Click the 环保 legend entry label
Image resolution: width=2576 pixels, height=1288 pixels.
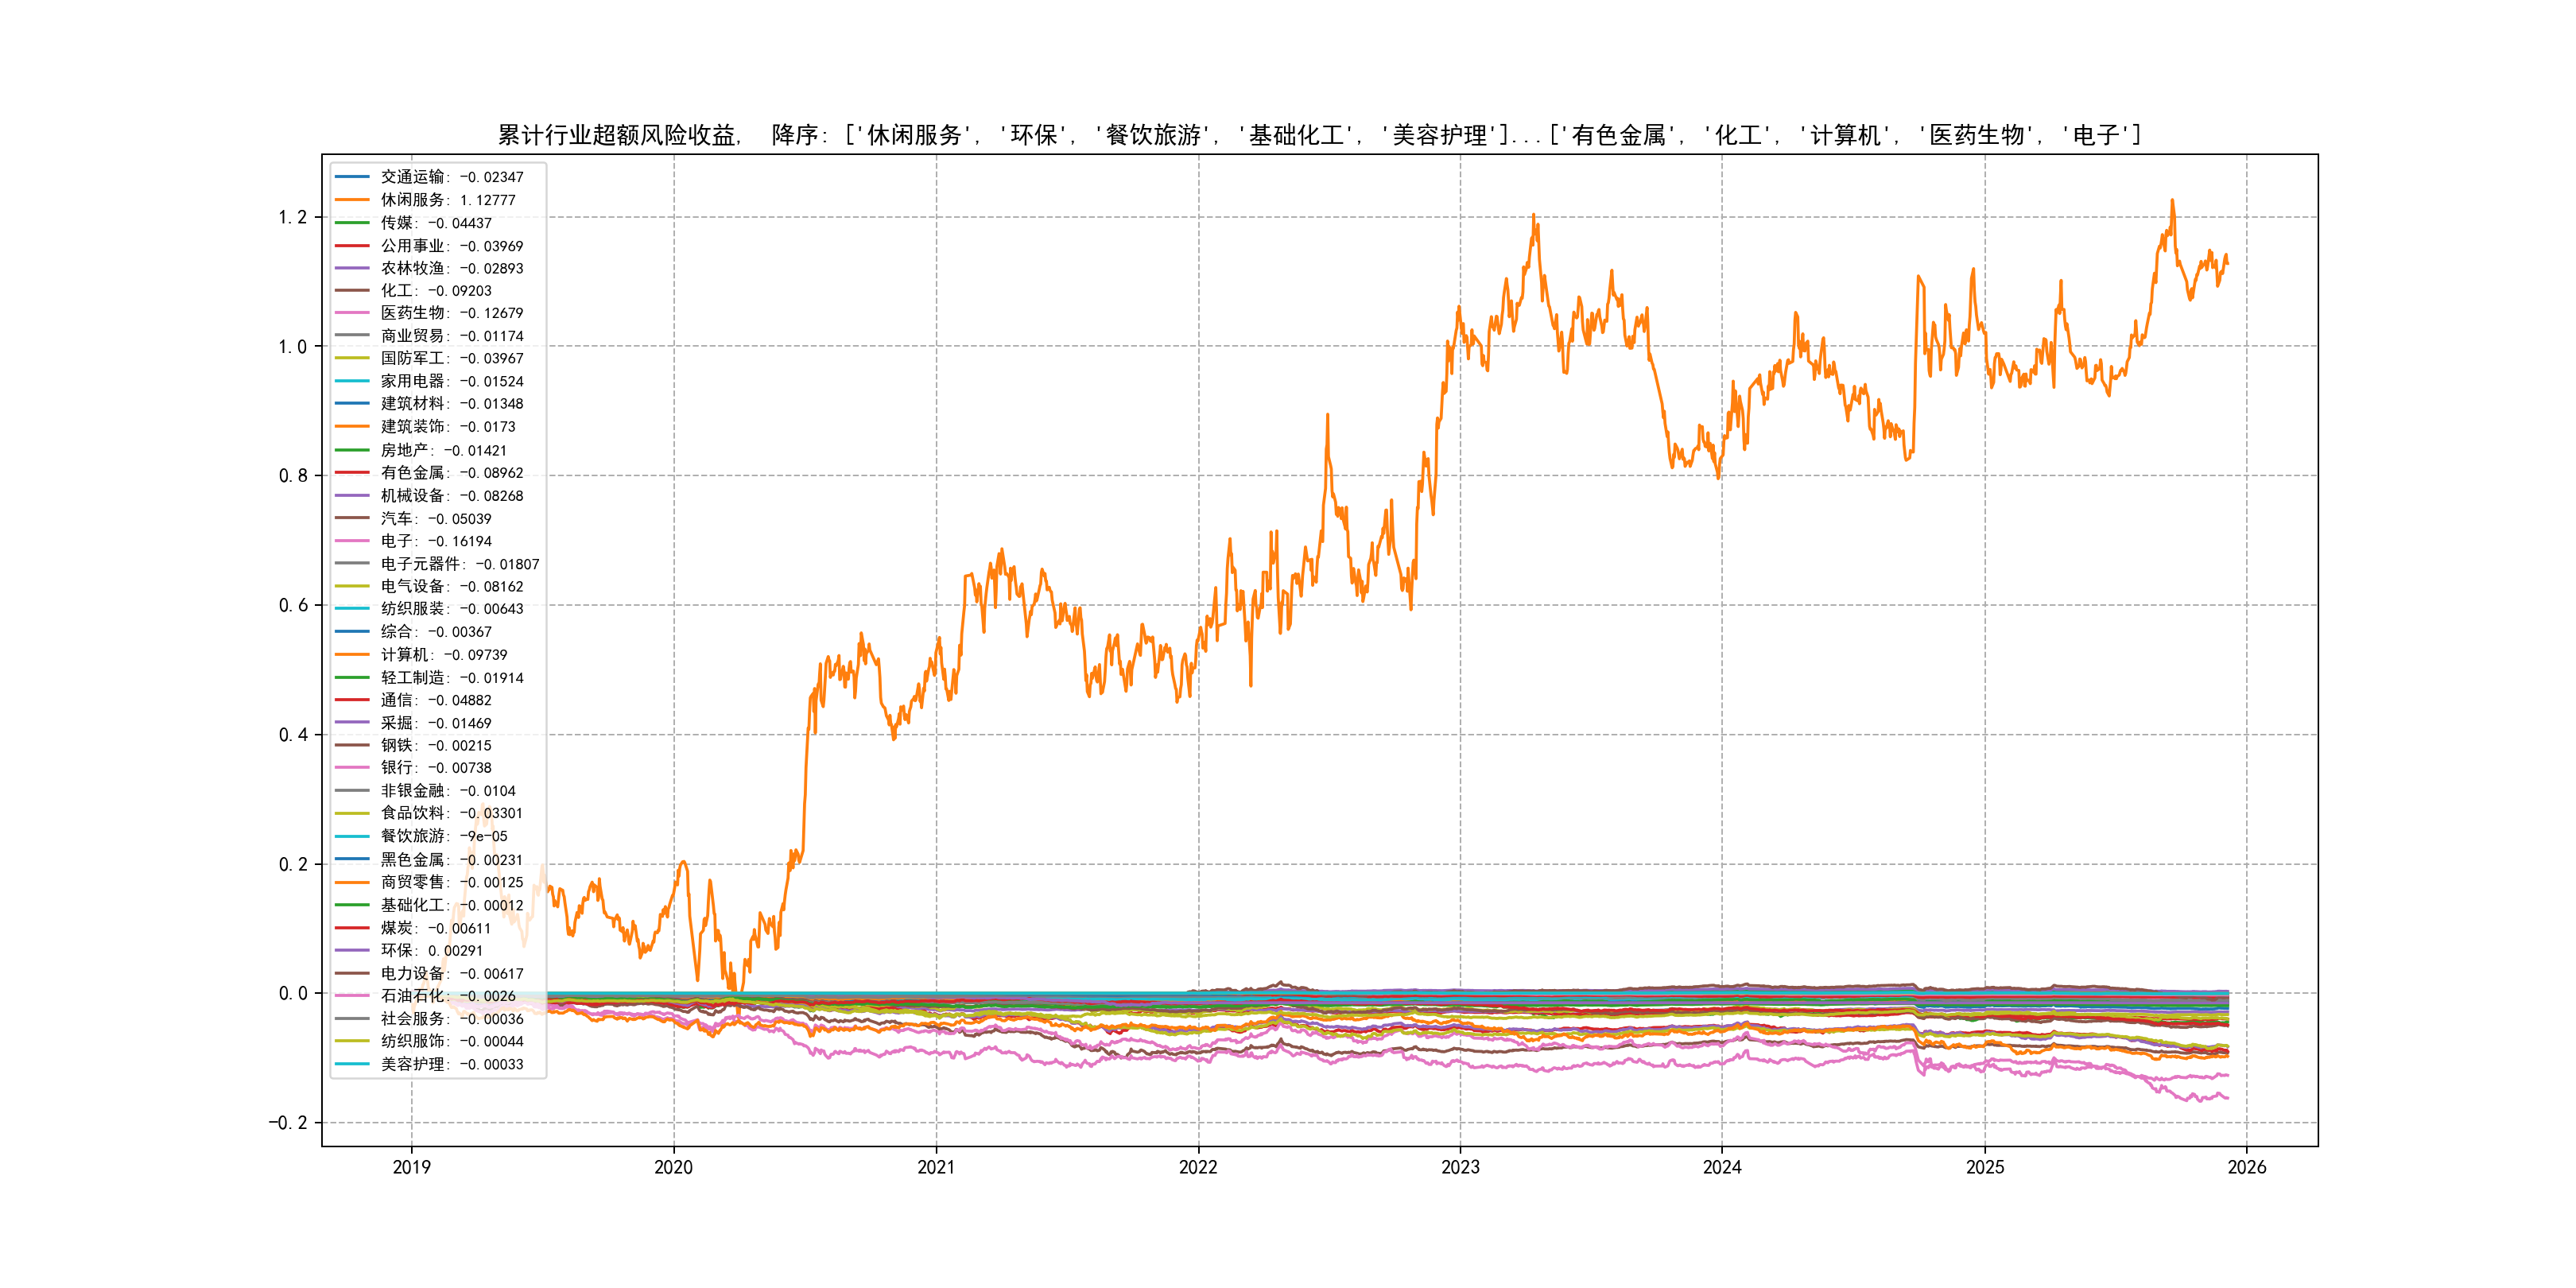point(431,951)
